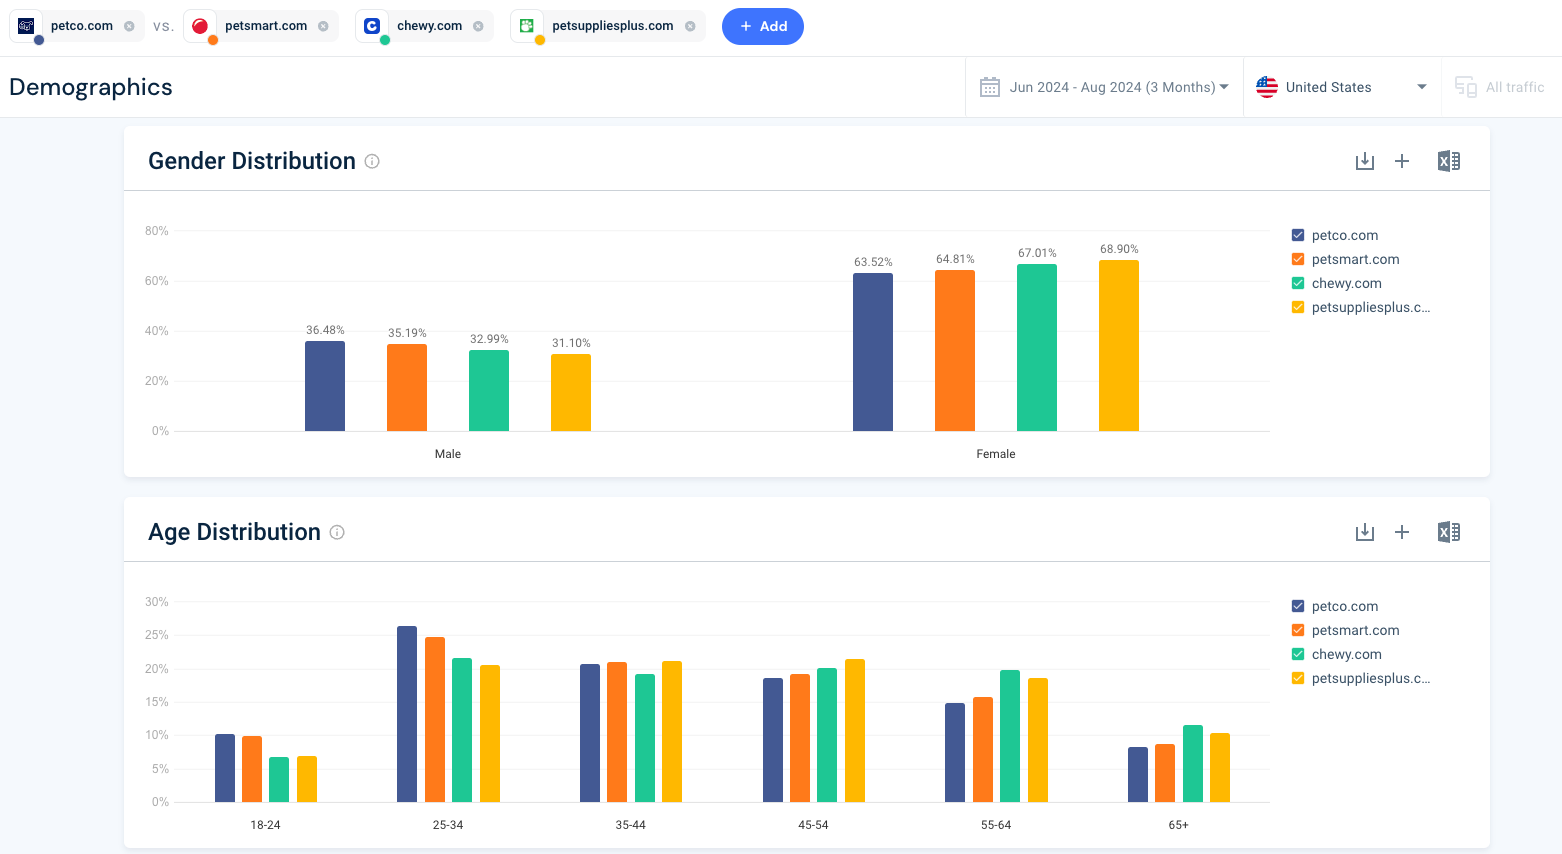This screenshot has height=854, width=1562.
Task: Click petsuppliesplus bar in 45-54 age group
Action: [x=855, y=731]
